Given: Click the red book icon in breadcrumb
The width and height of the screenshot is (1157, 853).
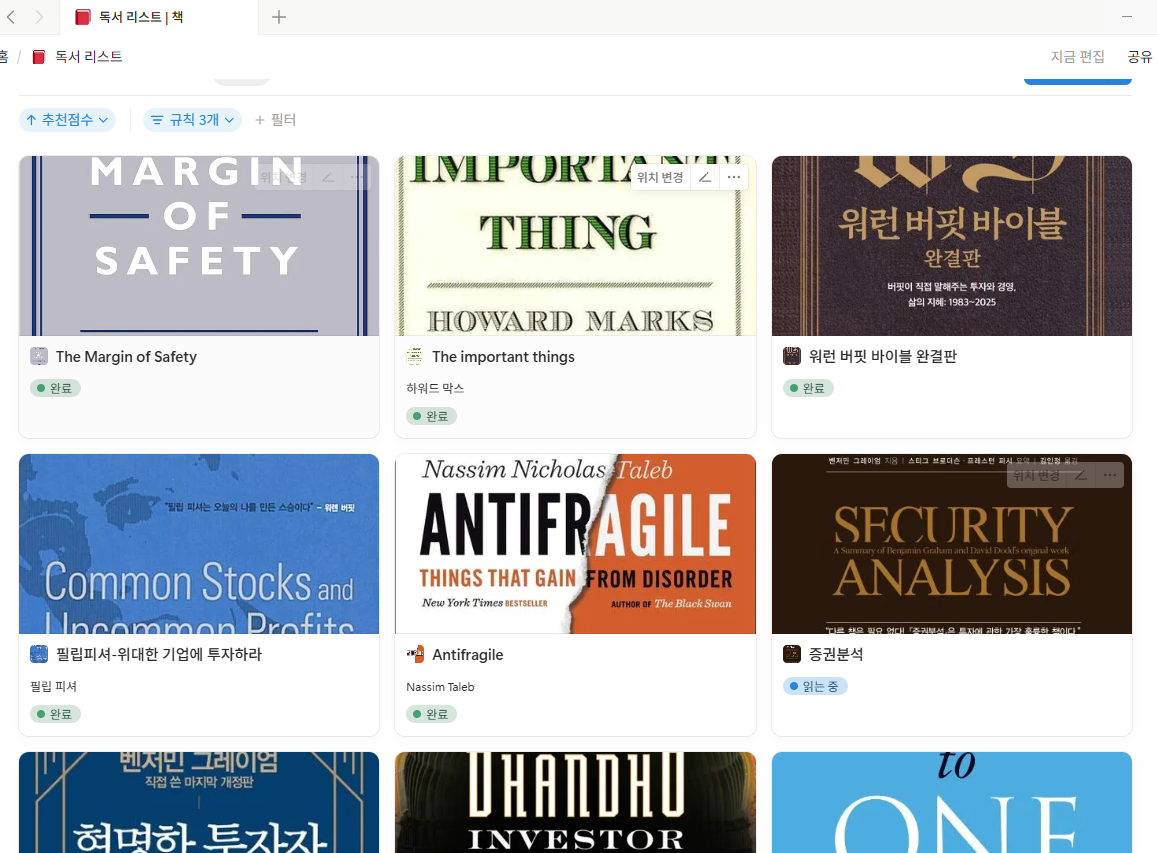Looking at the screenshot, I should pos(39,57).
